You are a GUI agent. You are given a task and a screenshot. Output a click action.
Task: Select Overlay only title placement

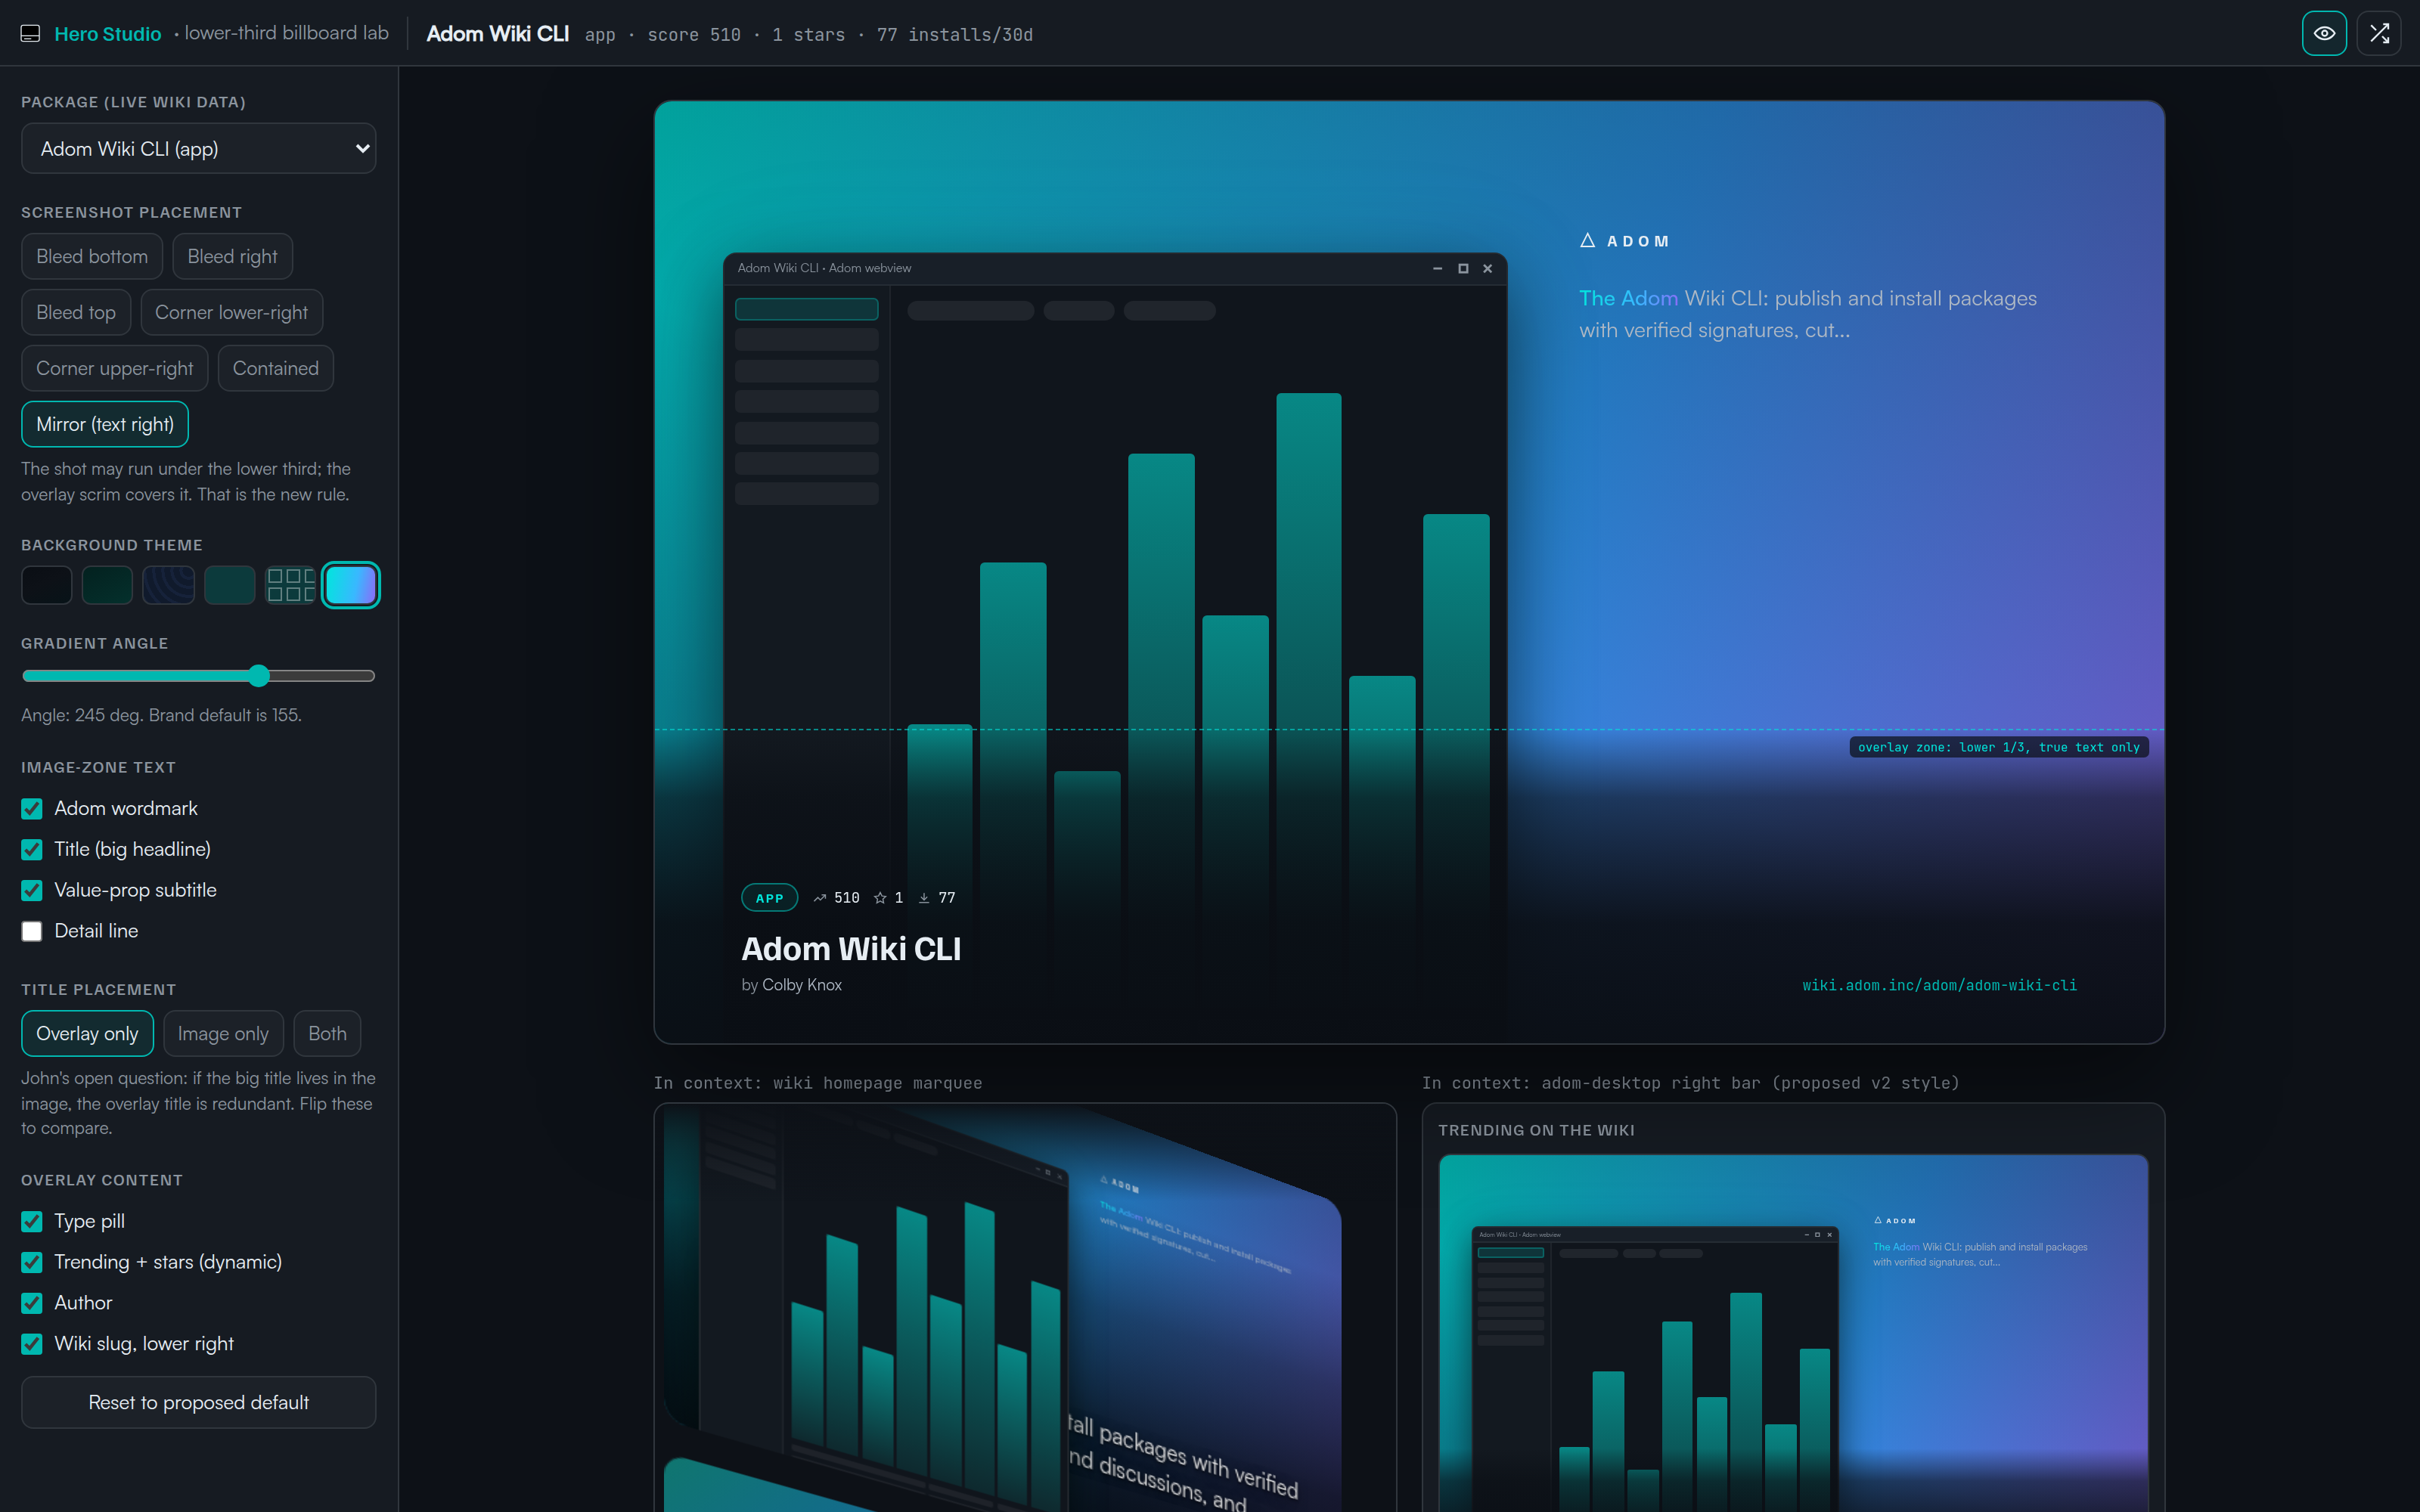[87, 1034]
